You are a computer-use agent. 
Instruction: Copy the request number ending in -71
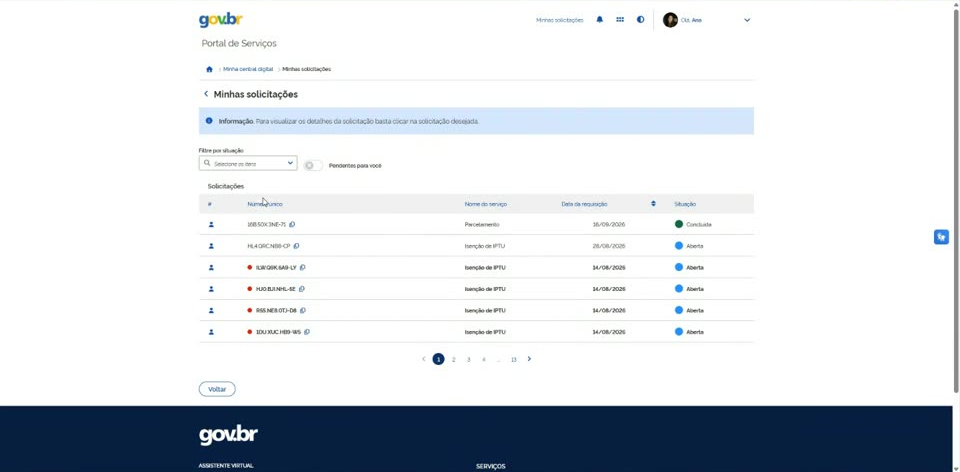(292, 224)
